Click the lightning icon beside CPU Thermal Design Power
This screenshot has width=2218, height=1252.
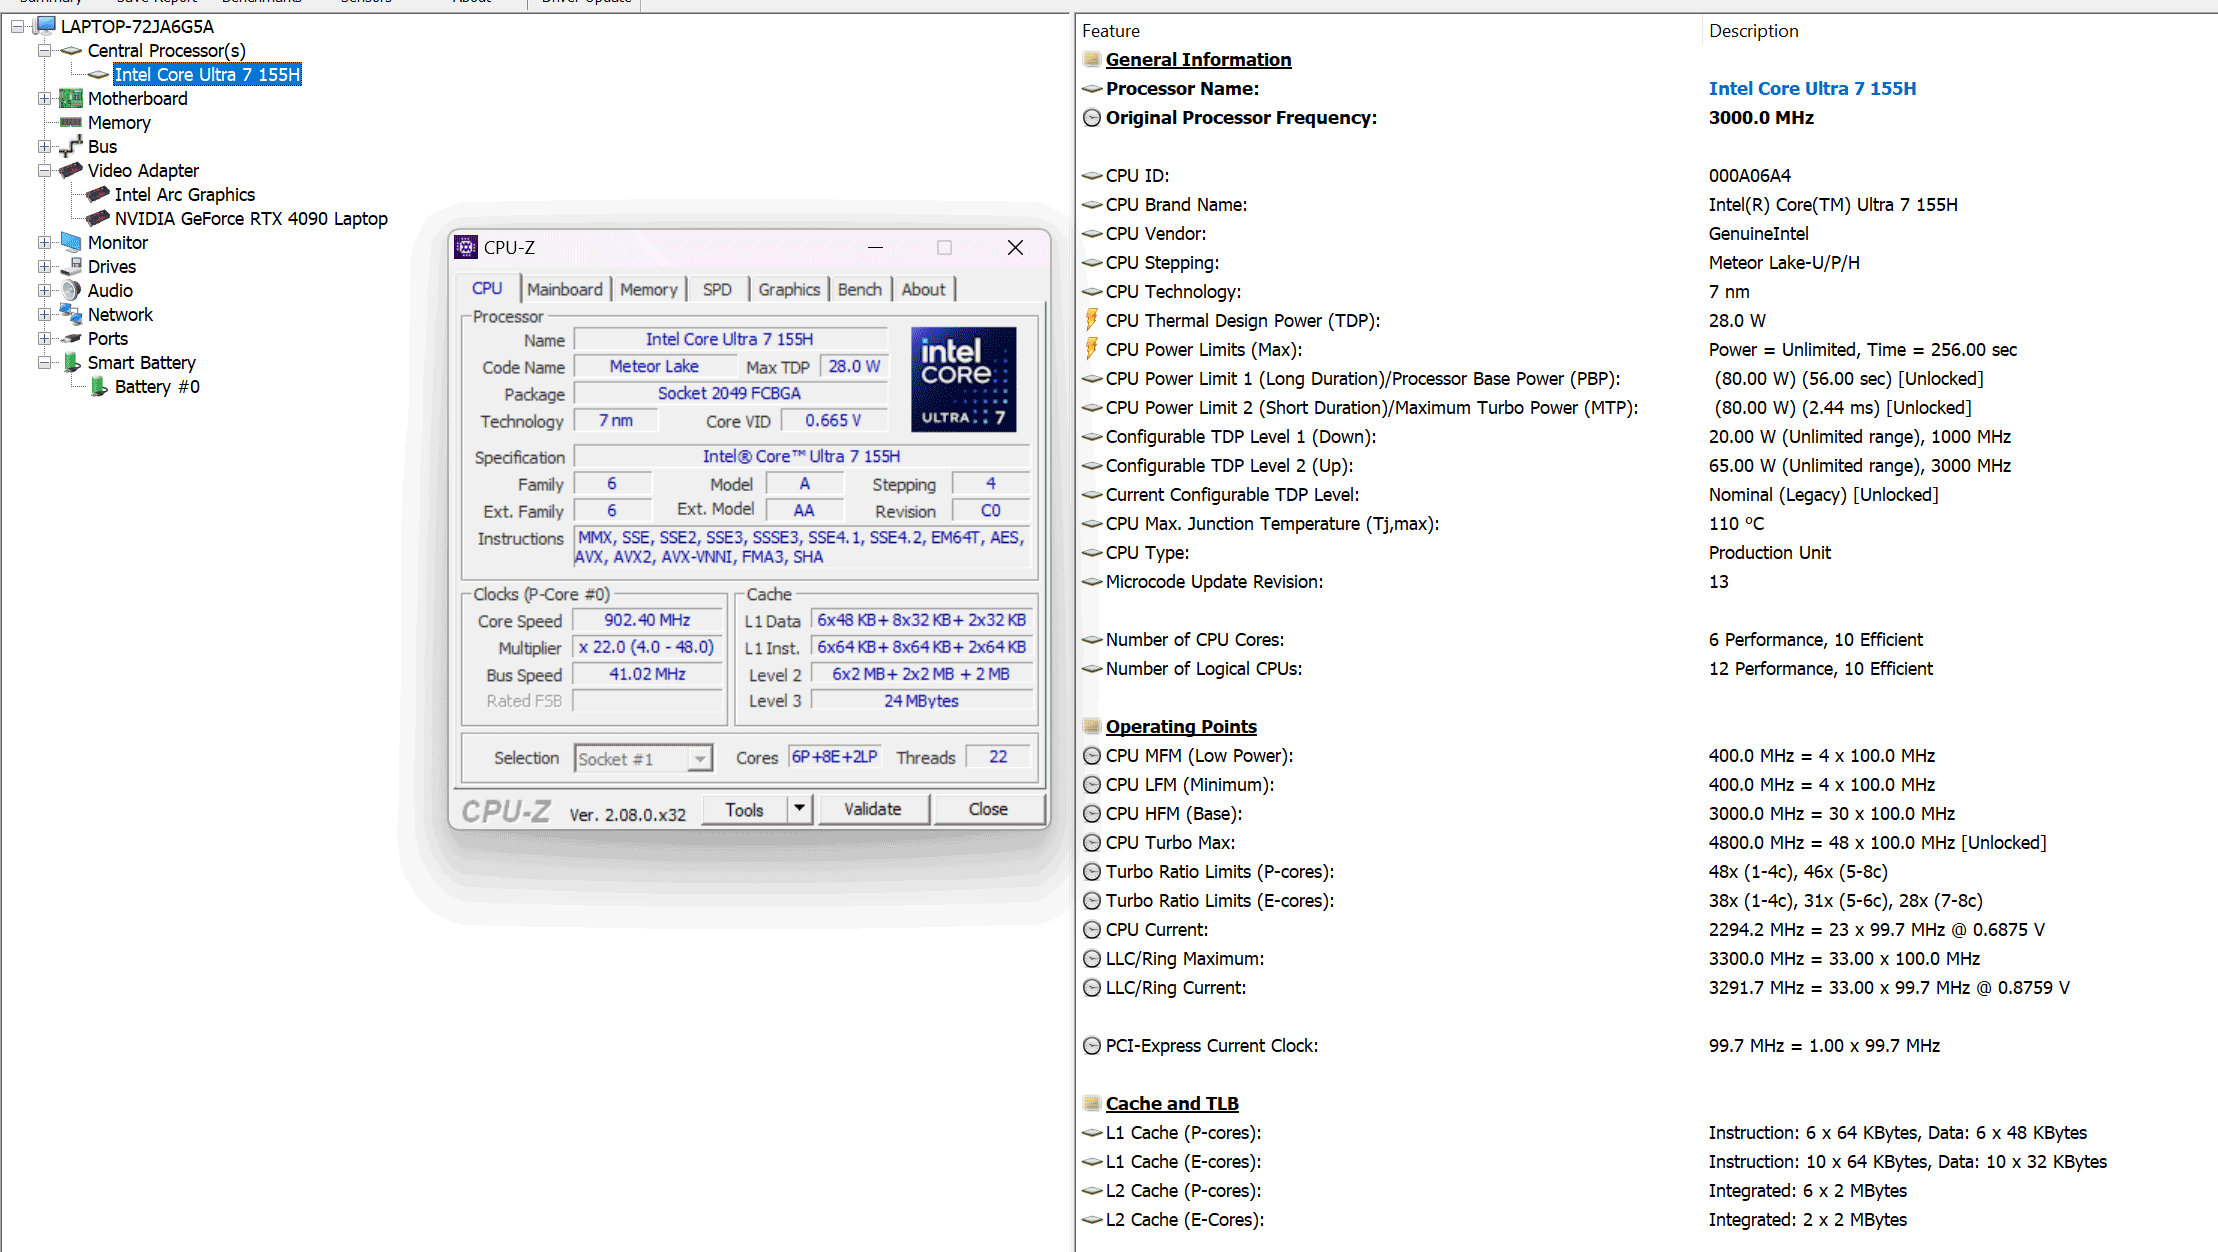point(1092,320)
